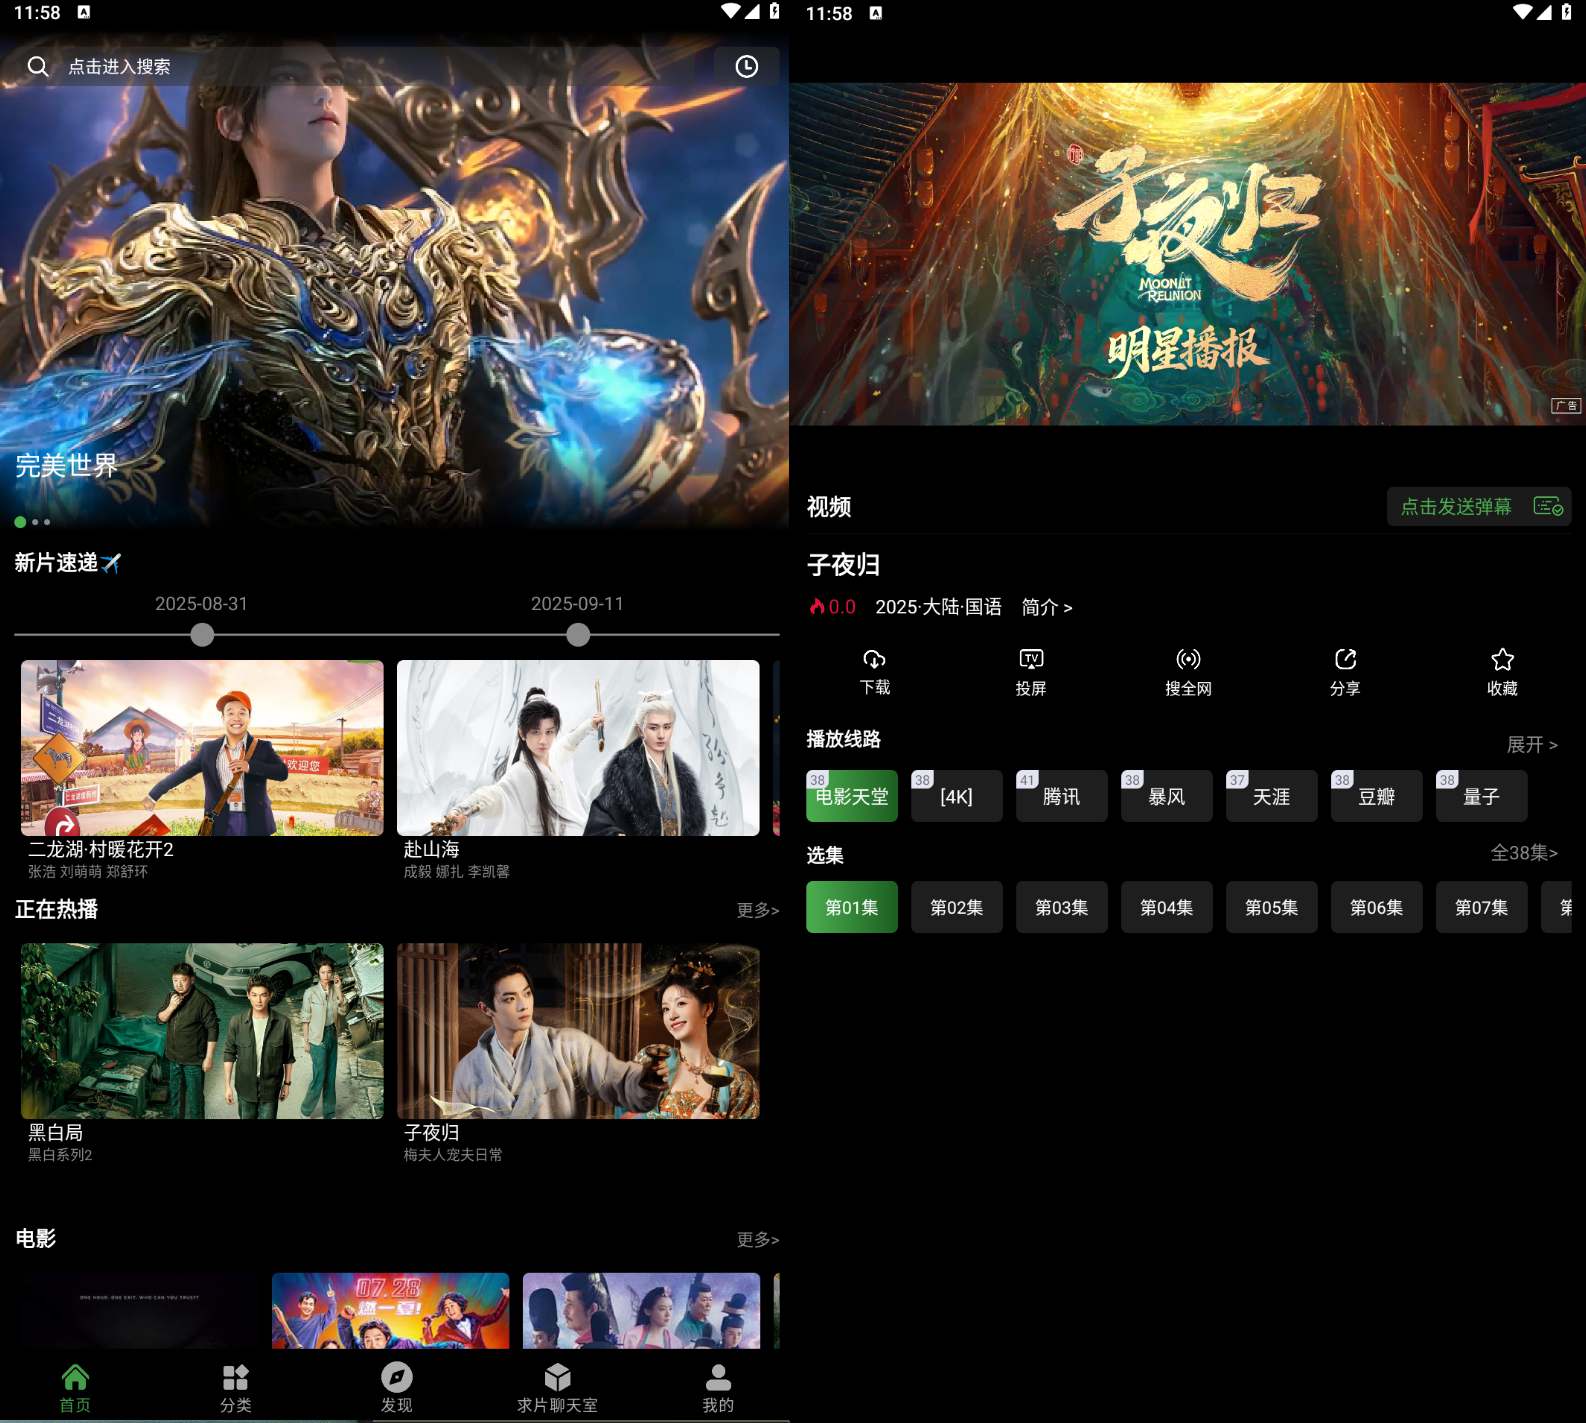Select 量子 playback source

pyautogui.click(x=1482, y=796)
